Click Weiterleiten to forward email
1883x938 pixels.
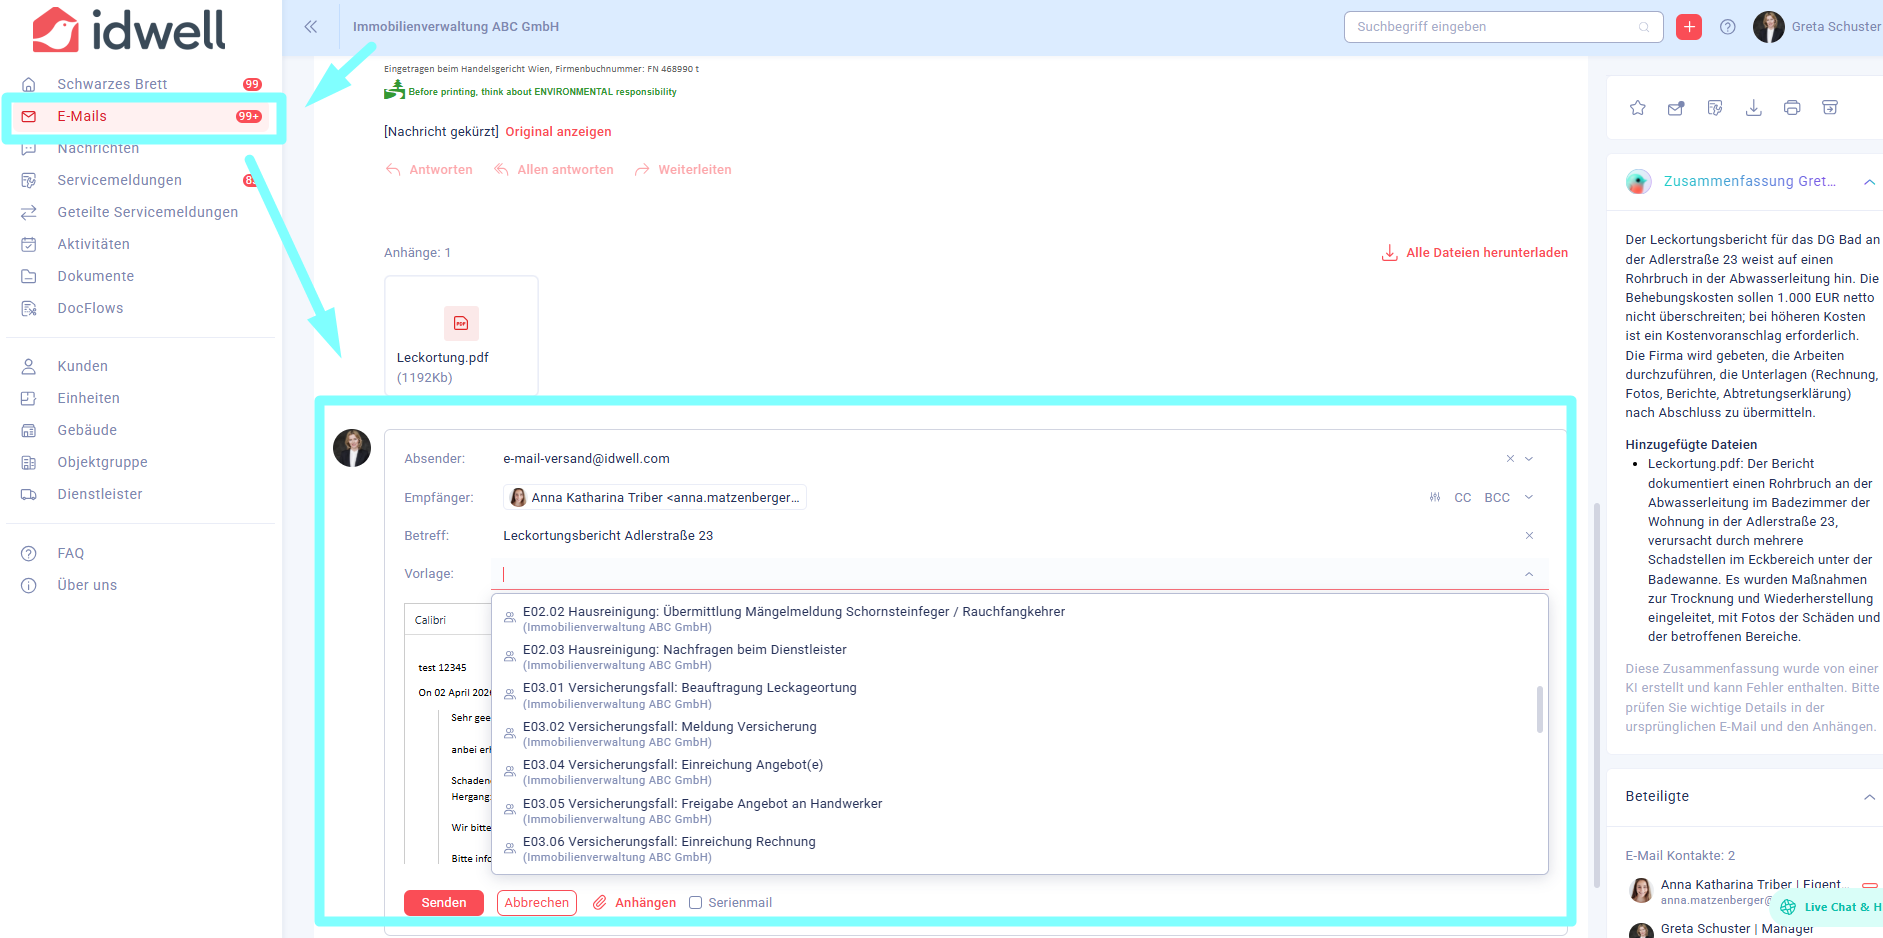coord(683,170)
